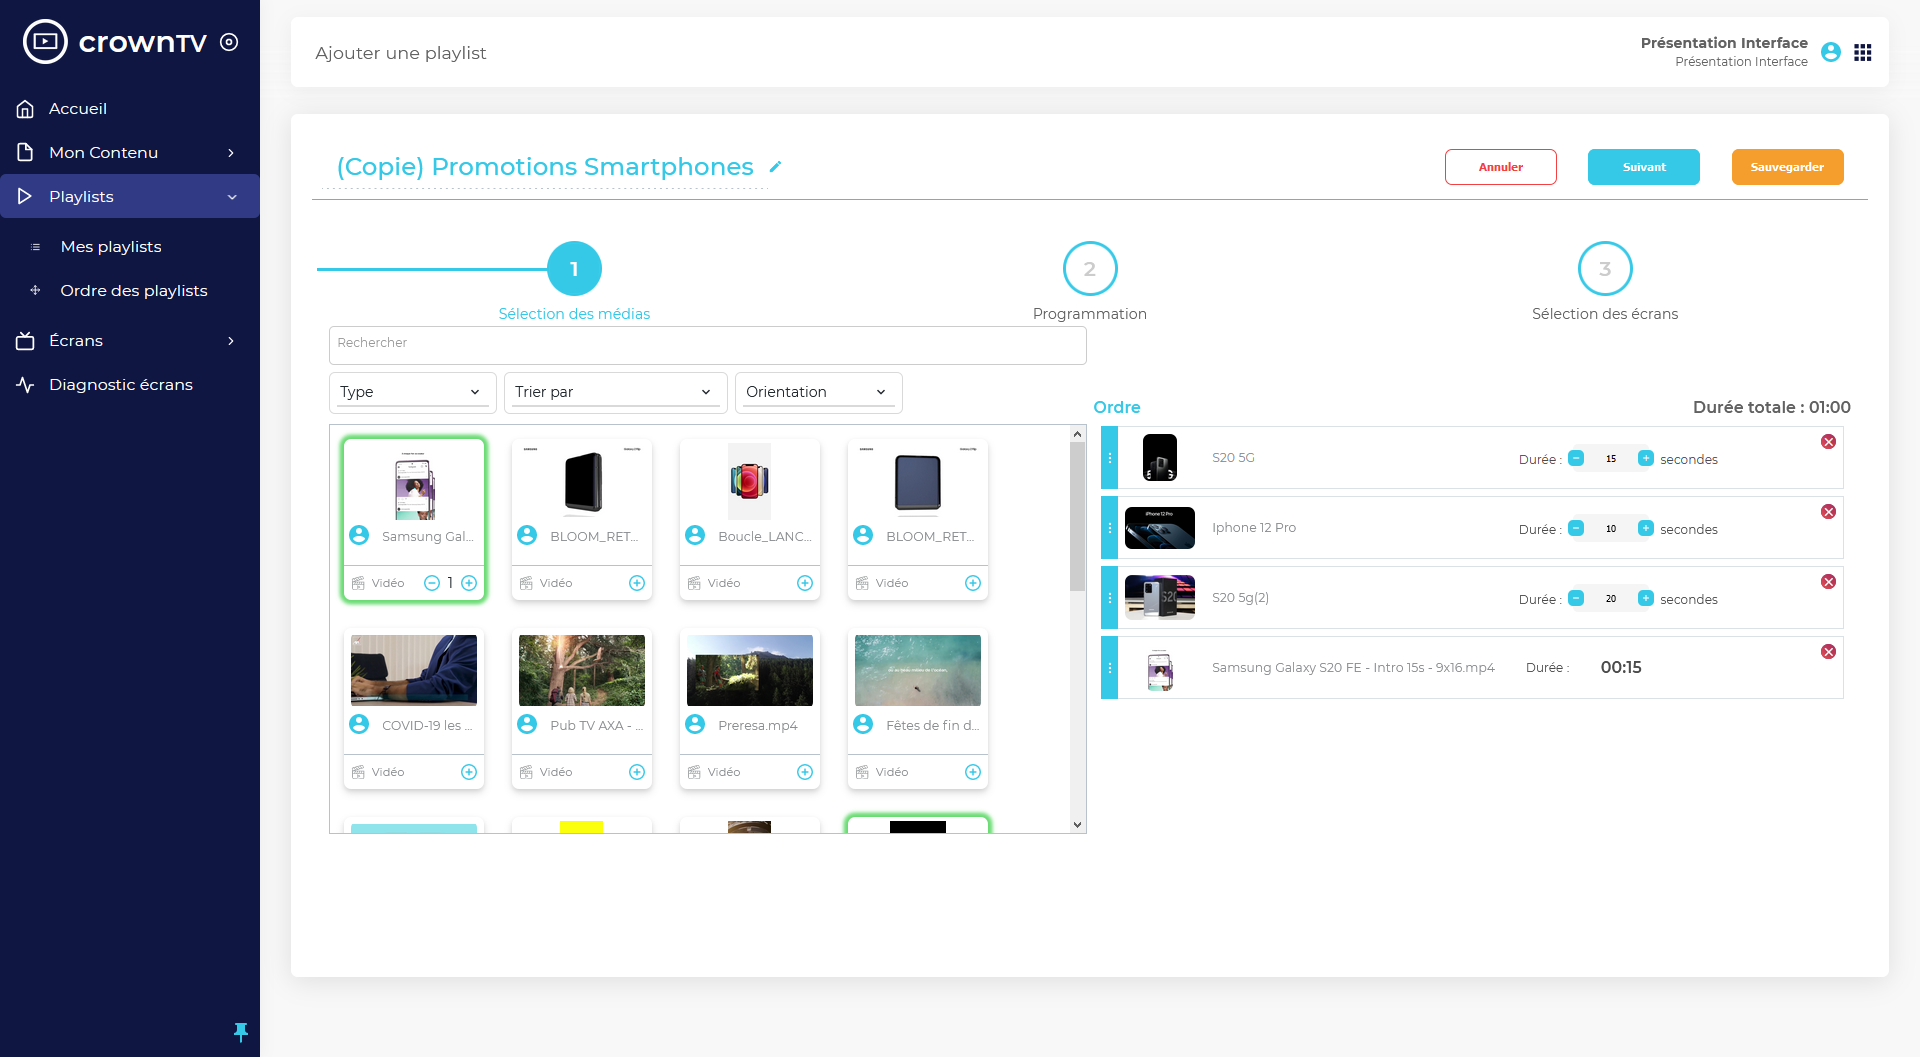Open the user account avatar icon

click(1831, 52)
